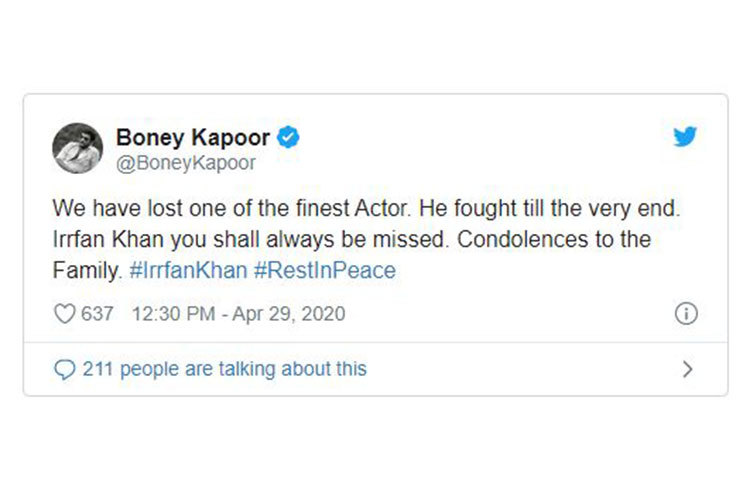Click the 637 likes count
Image resolution: width=750 pixels, height=480 pixels.
pos(97,314)
